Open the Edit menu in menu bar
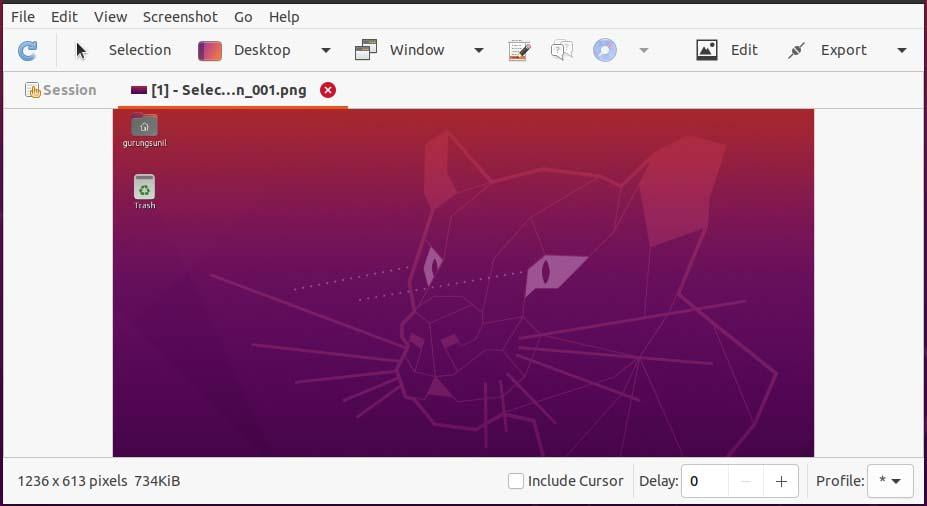Viewport: 927px width, 506px height. tap(64, 17)
